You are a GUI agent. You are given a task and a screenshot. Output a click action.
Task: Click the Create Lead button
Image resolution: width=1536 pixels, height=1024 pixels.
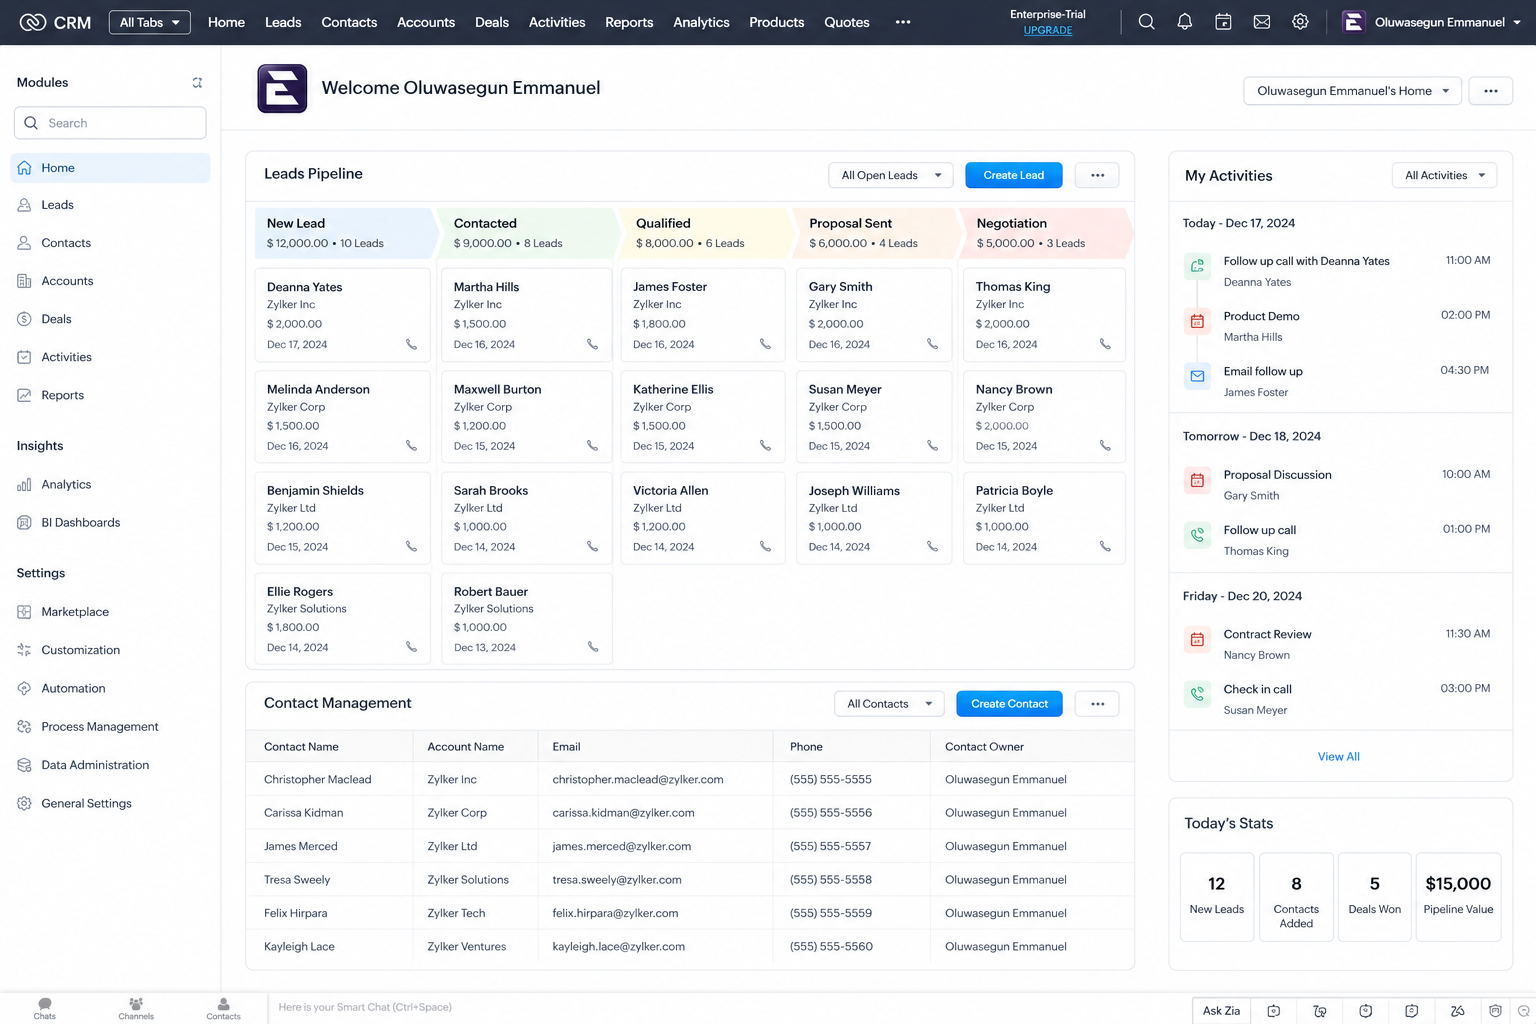pyautogui.click(x=1013, y=175)
